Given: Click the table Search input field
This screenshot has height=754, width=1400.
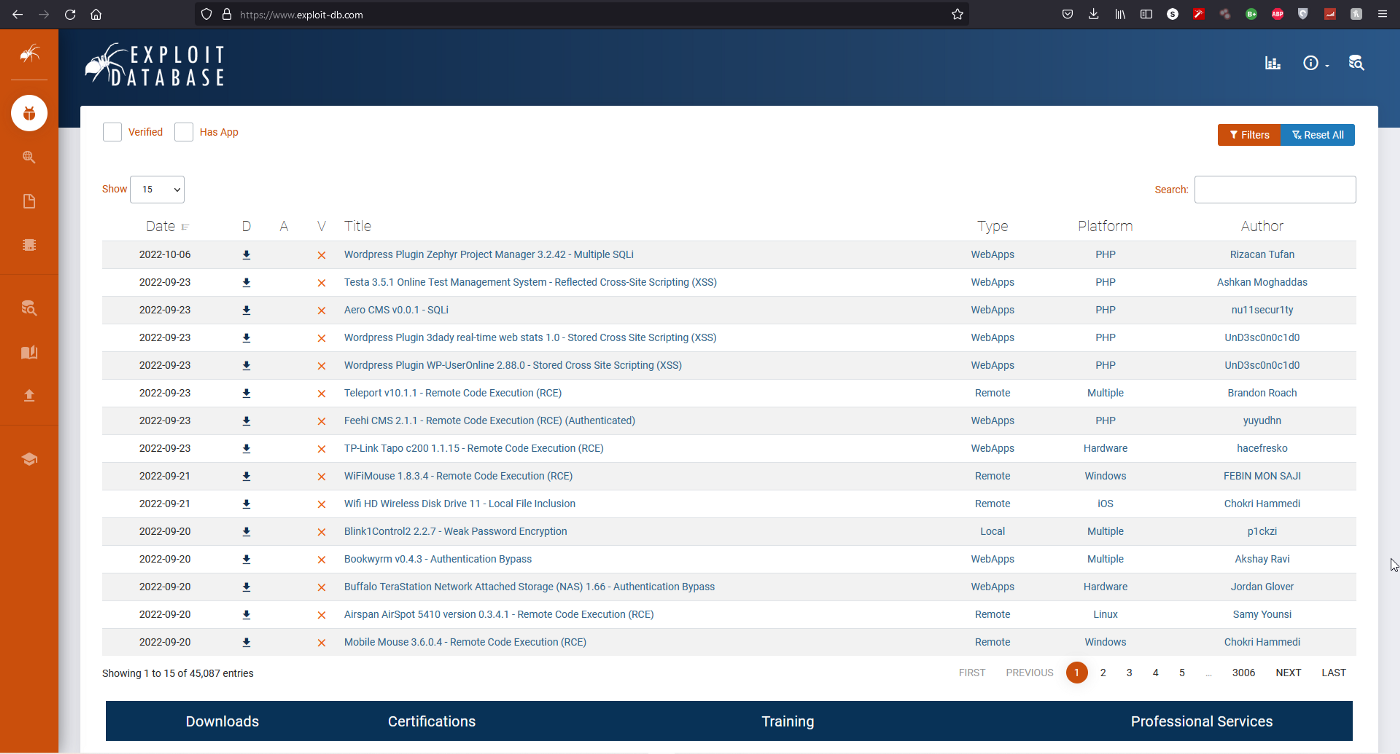Looking at the screenshot, I should click(x=1275, y=189).
